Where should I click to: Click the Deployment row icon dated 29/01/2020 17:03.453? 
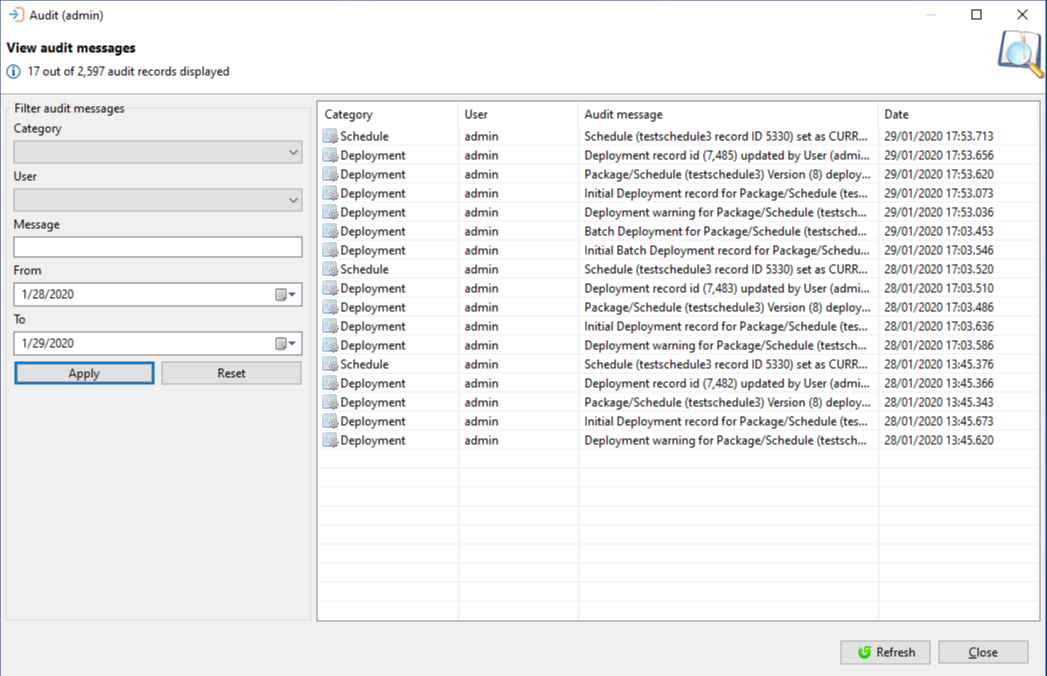tap(330, 231)
